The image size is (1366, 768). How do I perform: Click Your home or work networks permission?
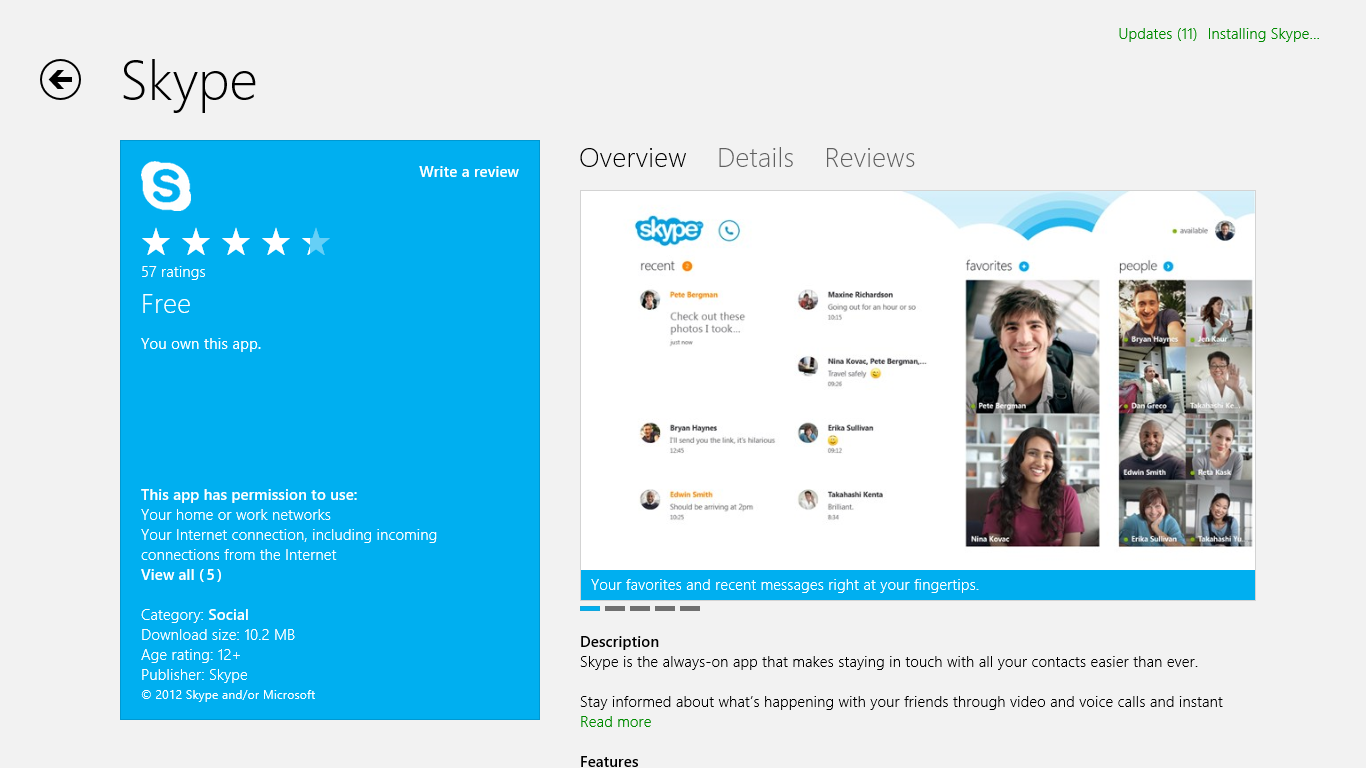tap(236, 515)
